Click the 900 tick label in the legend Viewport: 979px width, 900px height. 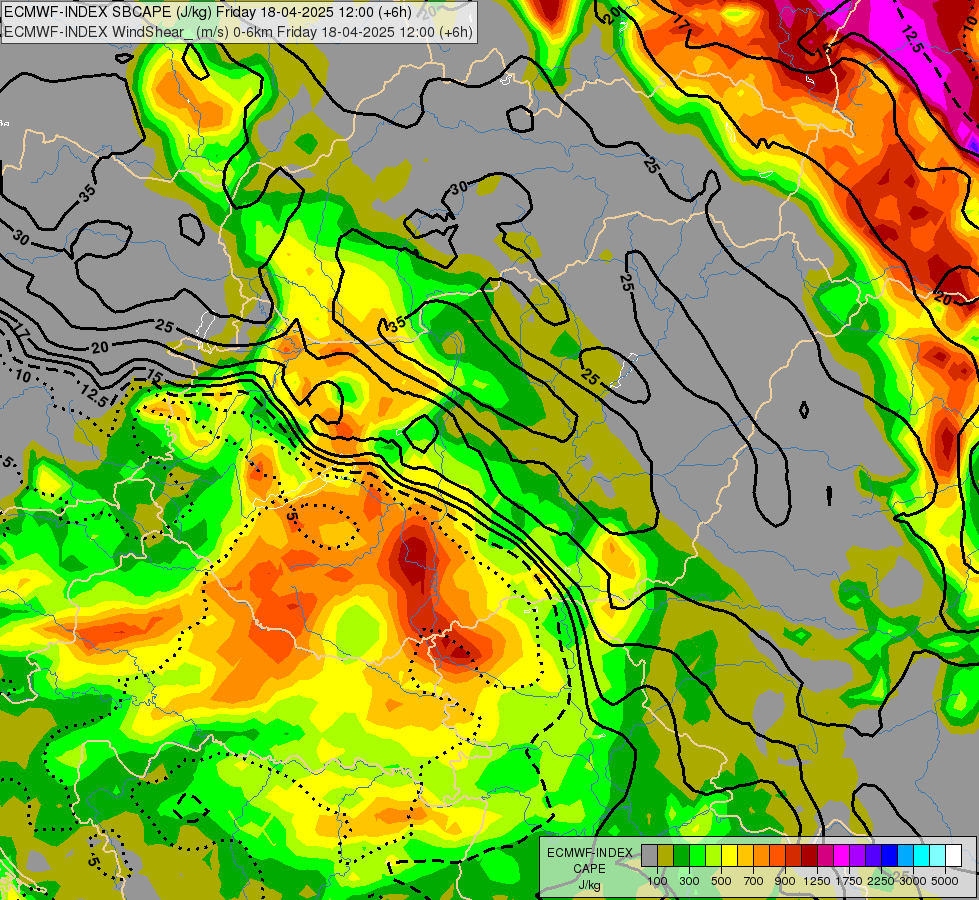coord(785,881)
